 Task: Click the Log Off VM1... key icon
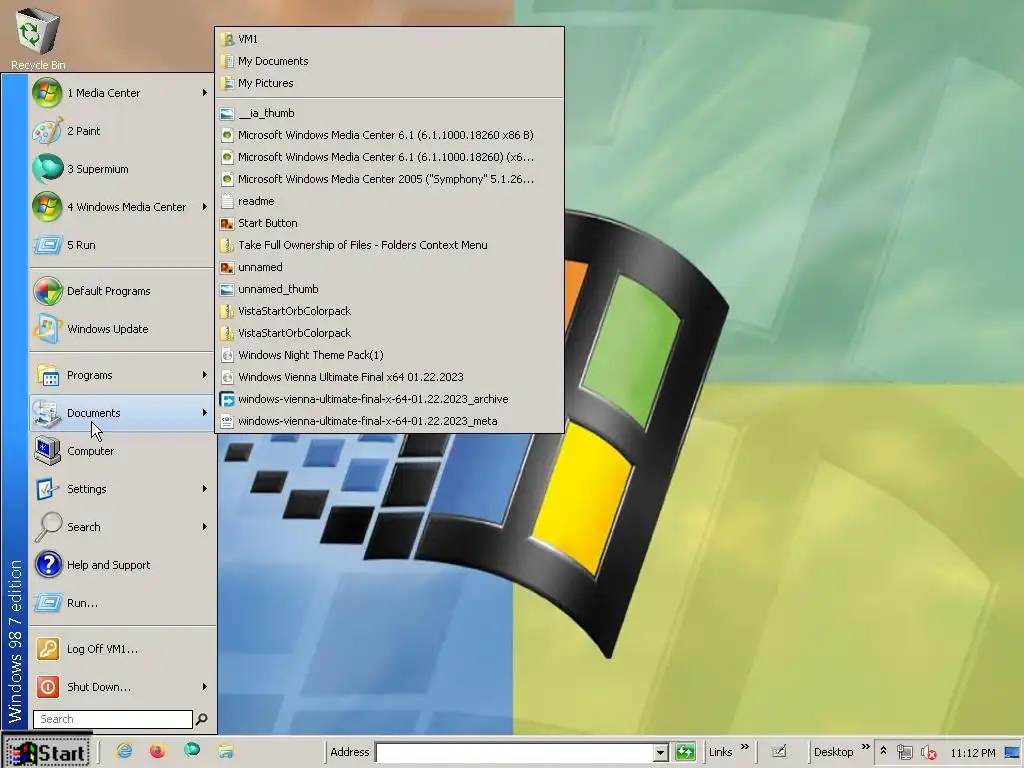coord(48,648)
